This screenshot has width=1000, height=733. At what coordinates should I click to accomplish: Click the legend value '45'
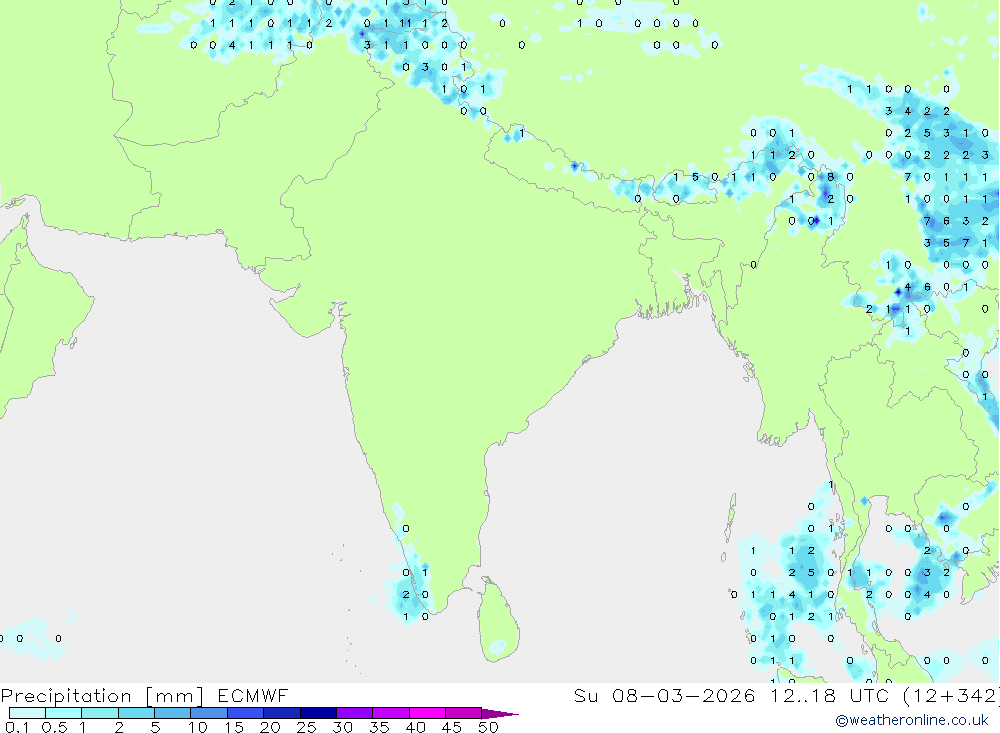tap(452, 727)
